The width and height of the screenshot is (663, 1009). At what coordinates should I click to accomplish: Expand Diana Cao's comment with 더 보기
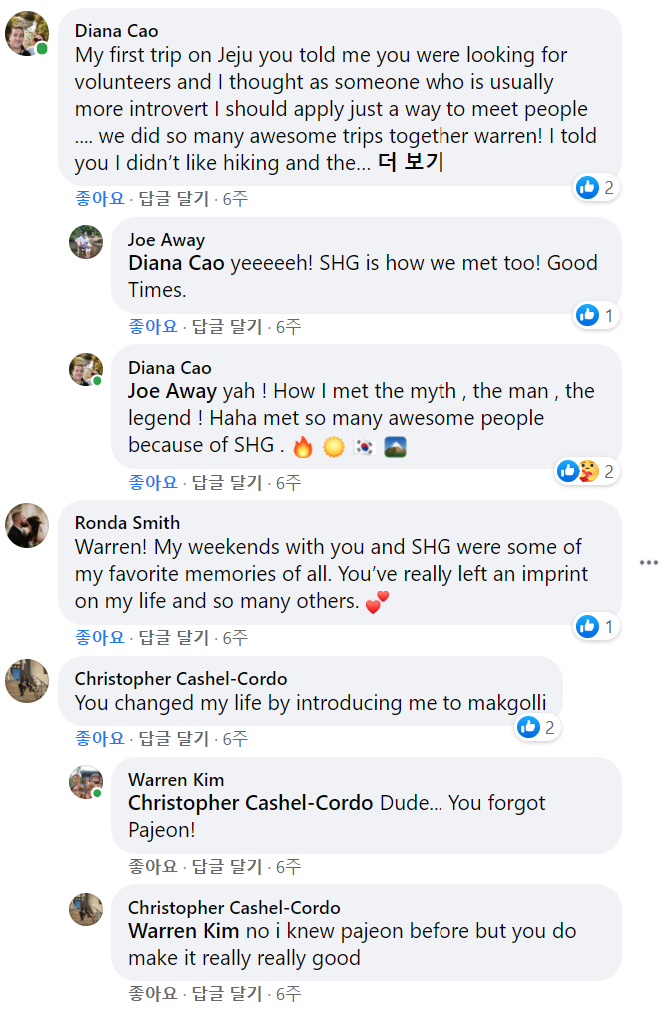tap(410, 163)
